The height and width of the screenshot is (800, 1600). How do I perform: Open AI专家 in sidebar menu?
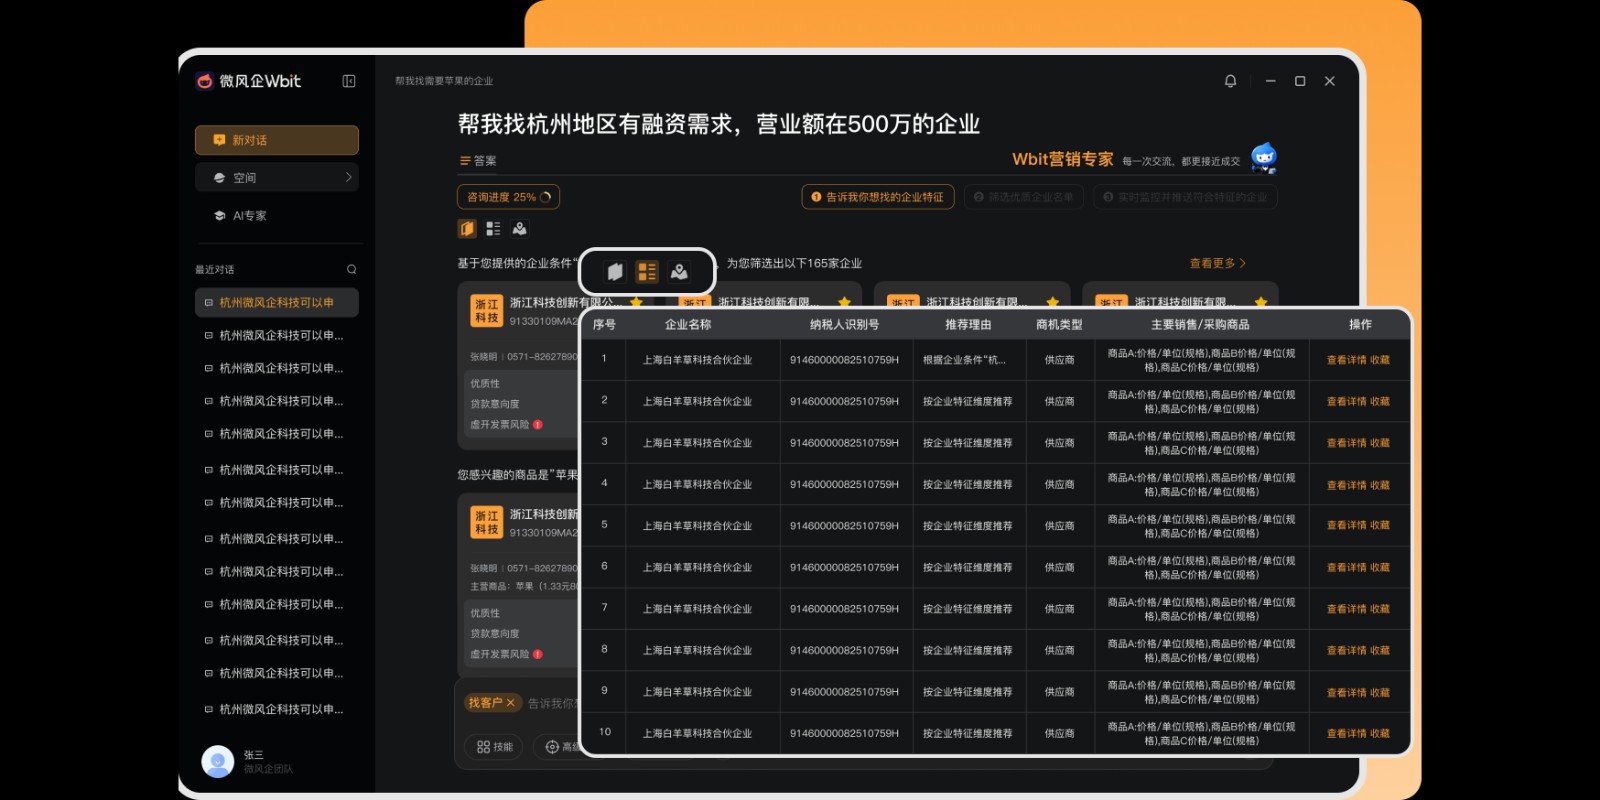pyautogui.click(x=249, y=215)
